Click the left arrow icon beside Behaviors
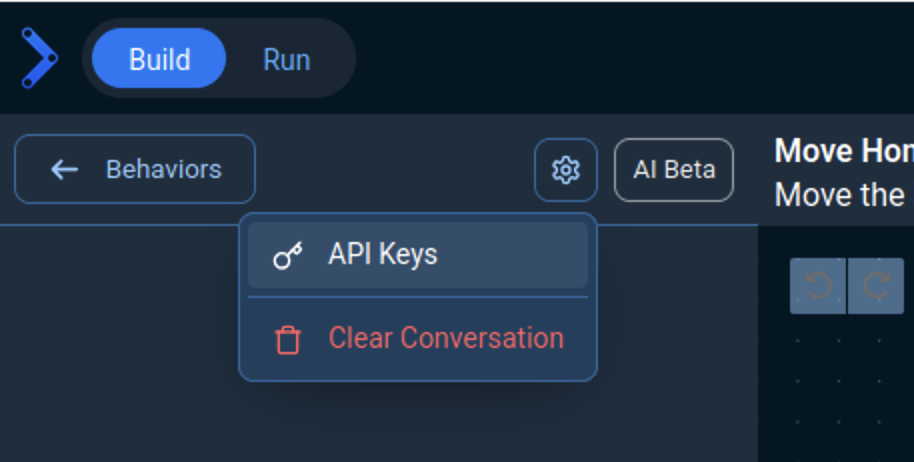 [x=65, y=170]
